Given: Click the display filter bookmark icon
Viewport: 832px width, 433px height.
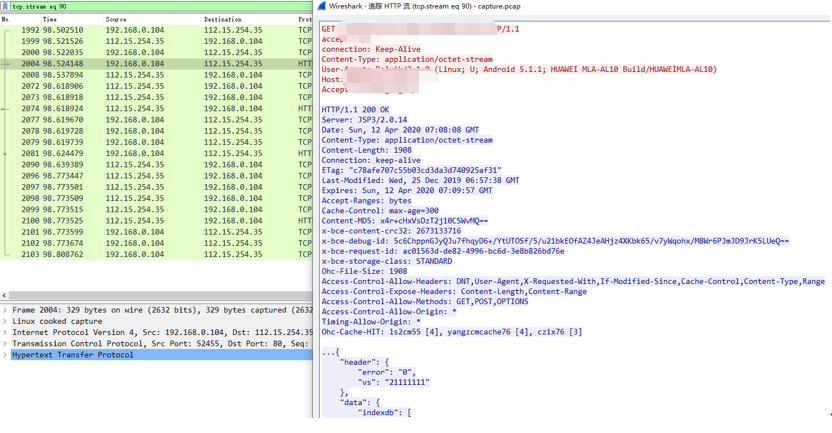Looking at the screenshot, I should tap(5, 6).
